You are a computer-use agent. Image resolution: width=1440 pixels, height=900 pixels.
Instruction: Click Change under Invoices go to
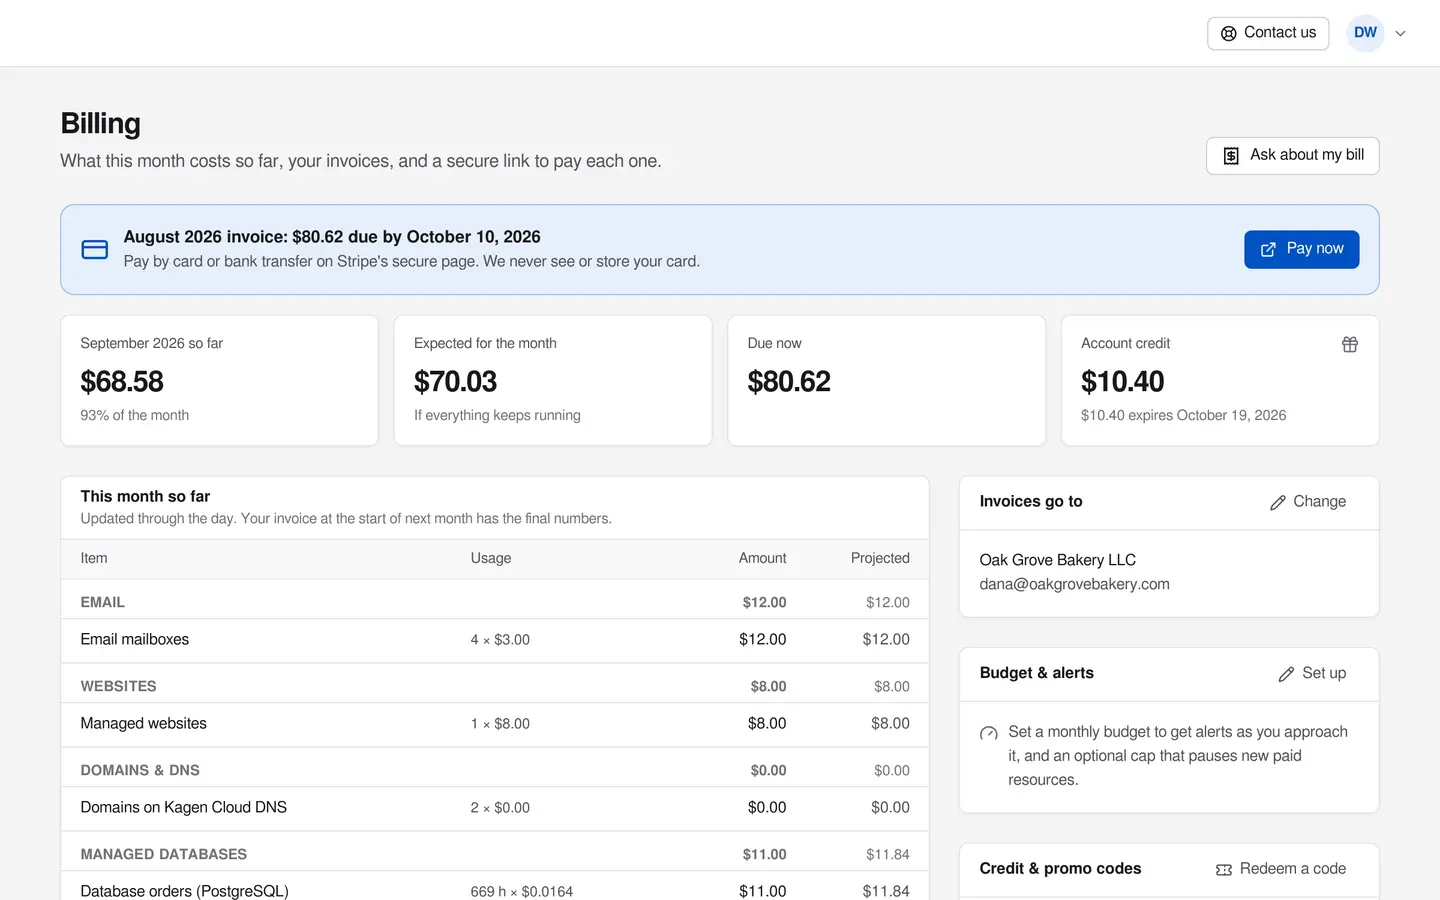tap(1308, 502)
